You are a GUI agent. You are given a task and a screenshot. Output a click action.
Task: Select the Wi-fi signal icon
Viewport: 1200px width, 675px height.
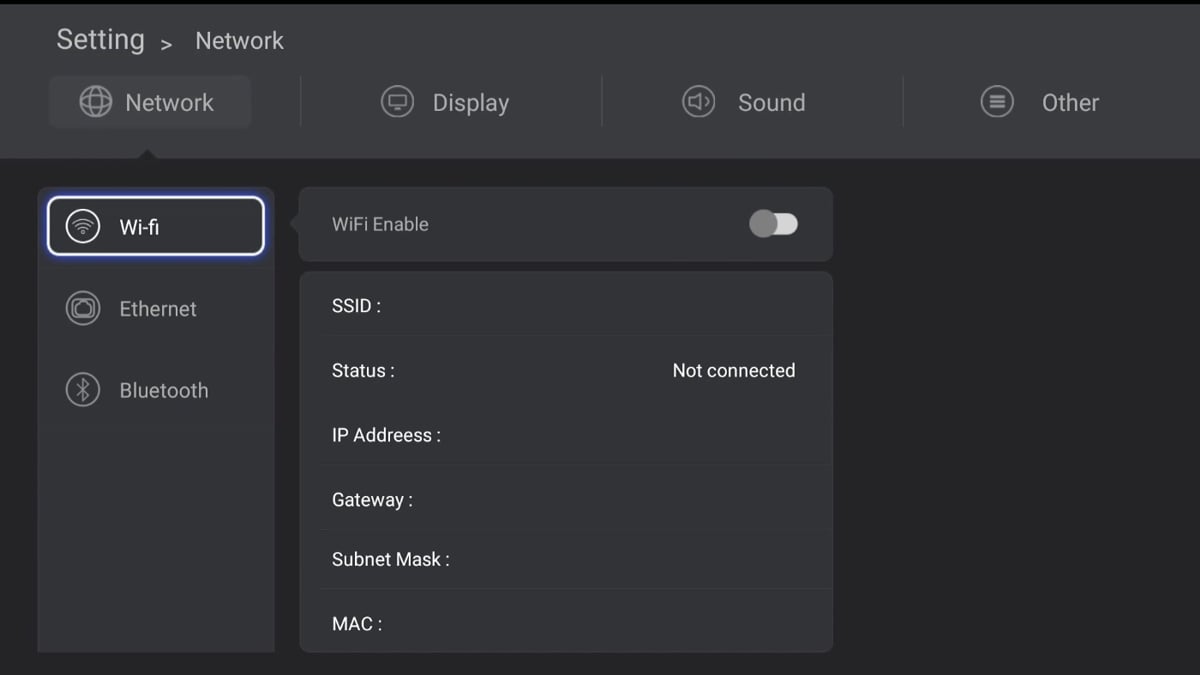83,226
